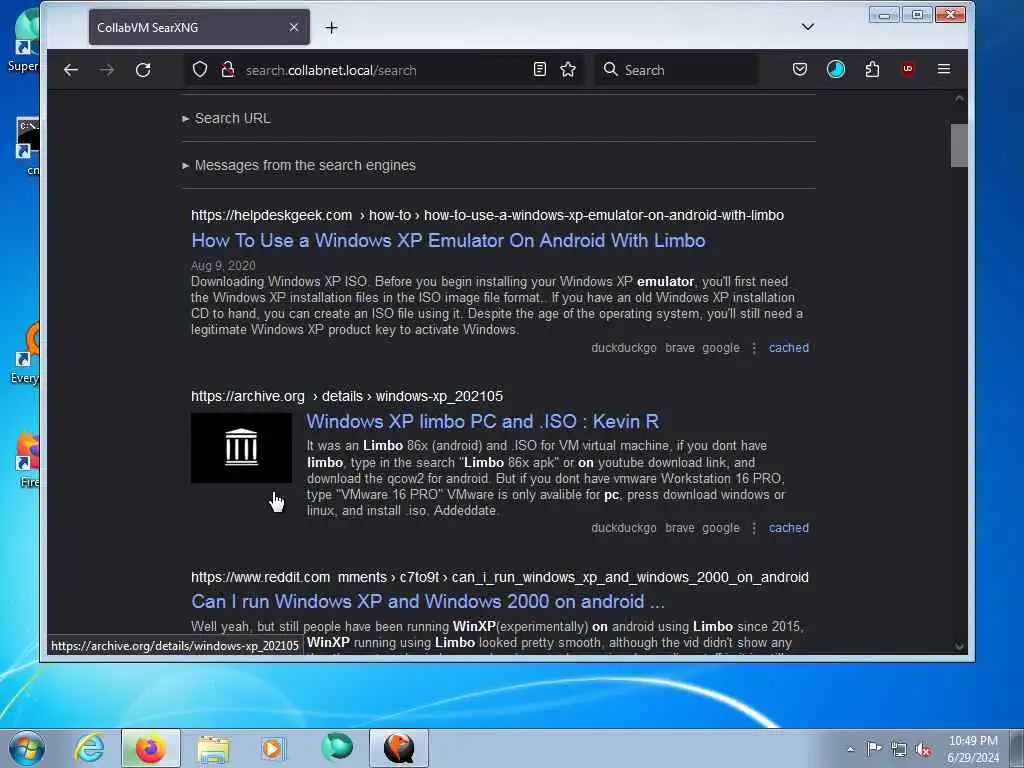Click the address bar URL field
The height and width of the screenshot is (768, 1024).
pyautogui.click(x=385, y=70)
